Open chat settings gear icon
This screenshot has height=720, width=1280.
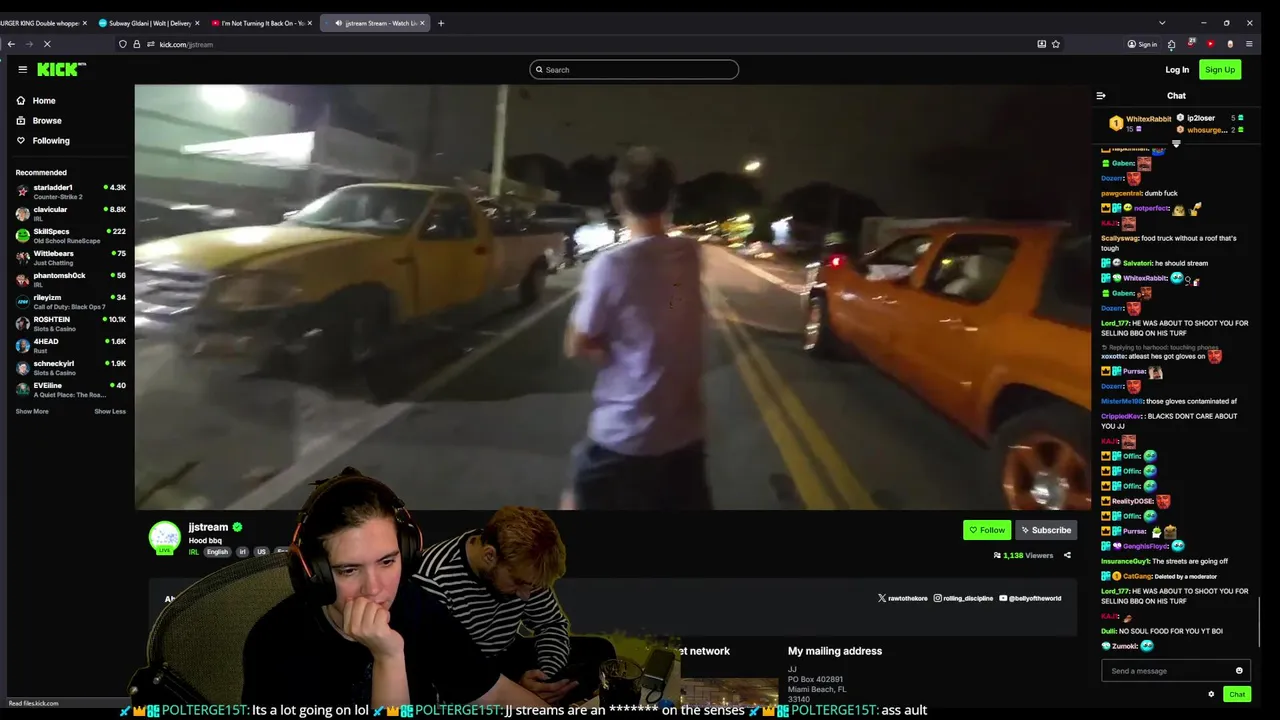[1211, 694]
